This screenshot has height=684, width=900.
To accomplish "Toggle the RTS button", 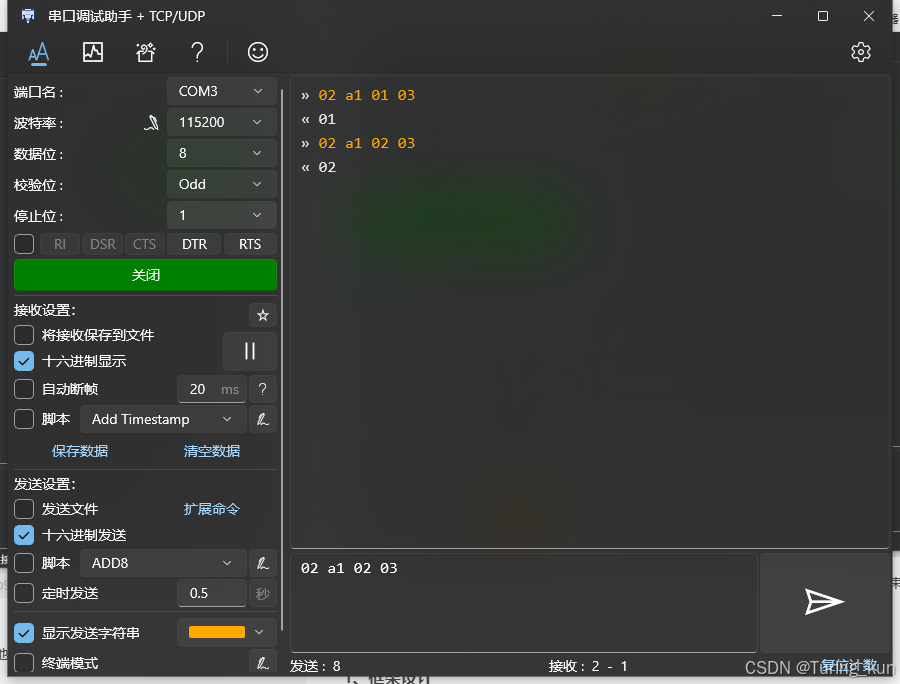I will tap(250, 244).
